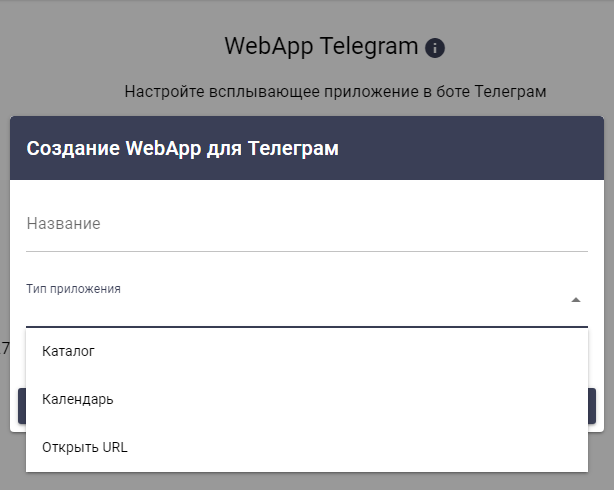Screen dimensions: 614x490
Task: Click the WebApp Telegram page heading
Action: tap(320, 46)
